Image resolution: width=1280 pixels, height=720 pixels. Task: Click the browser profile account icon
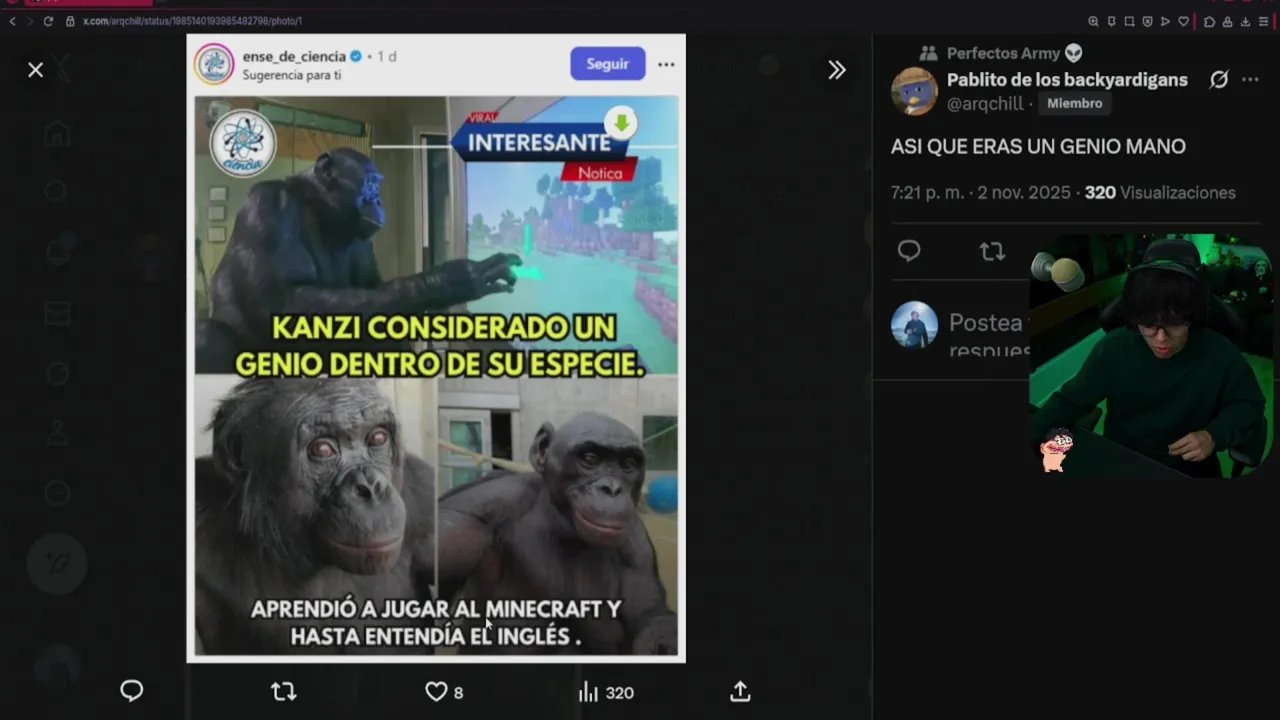(1227, 21)
